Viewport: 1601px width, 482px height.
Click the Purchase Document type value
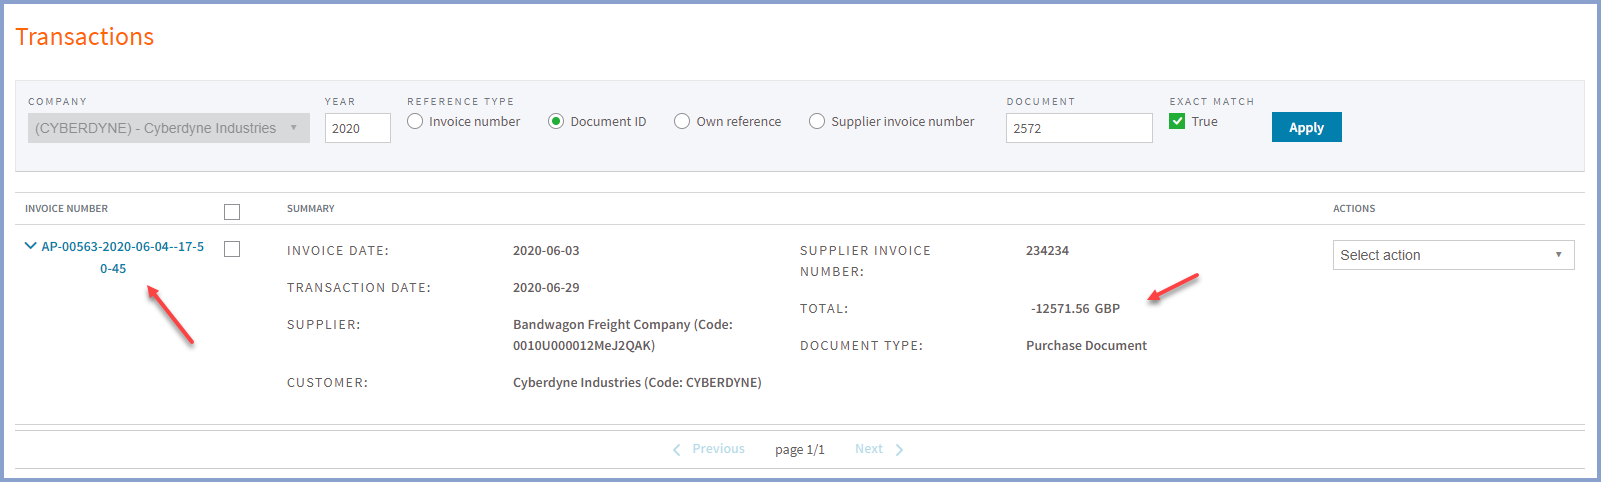click(1086, 346)
